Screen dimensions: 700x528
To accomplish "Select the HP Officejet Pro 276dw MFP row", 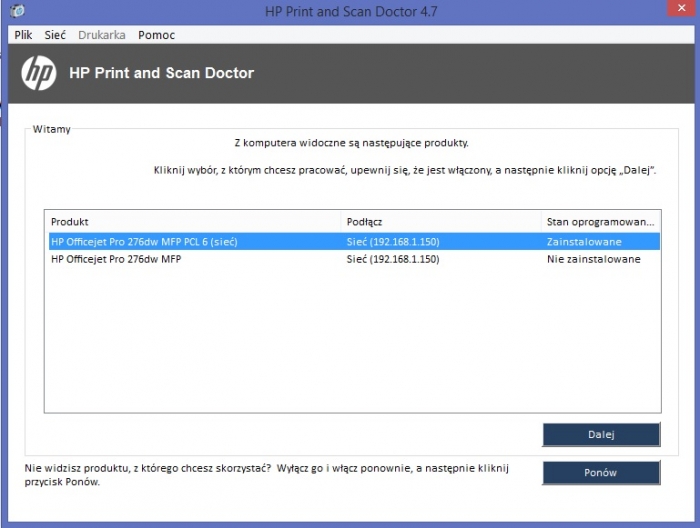I will [354, 259].
